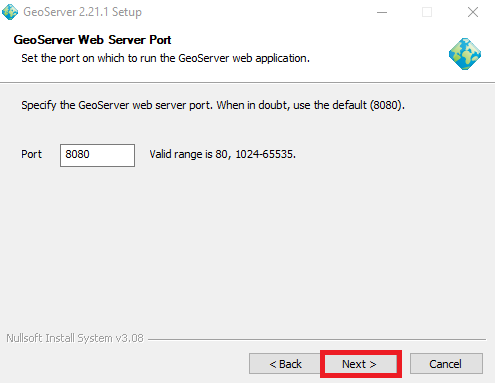Click the 'Valid range is 80, 1024-65535.' text

(222, 154)
